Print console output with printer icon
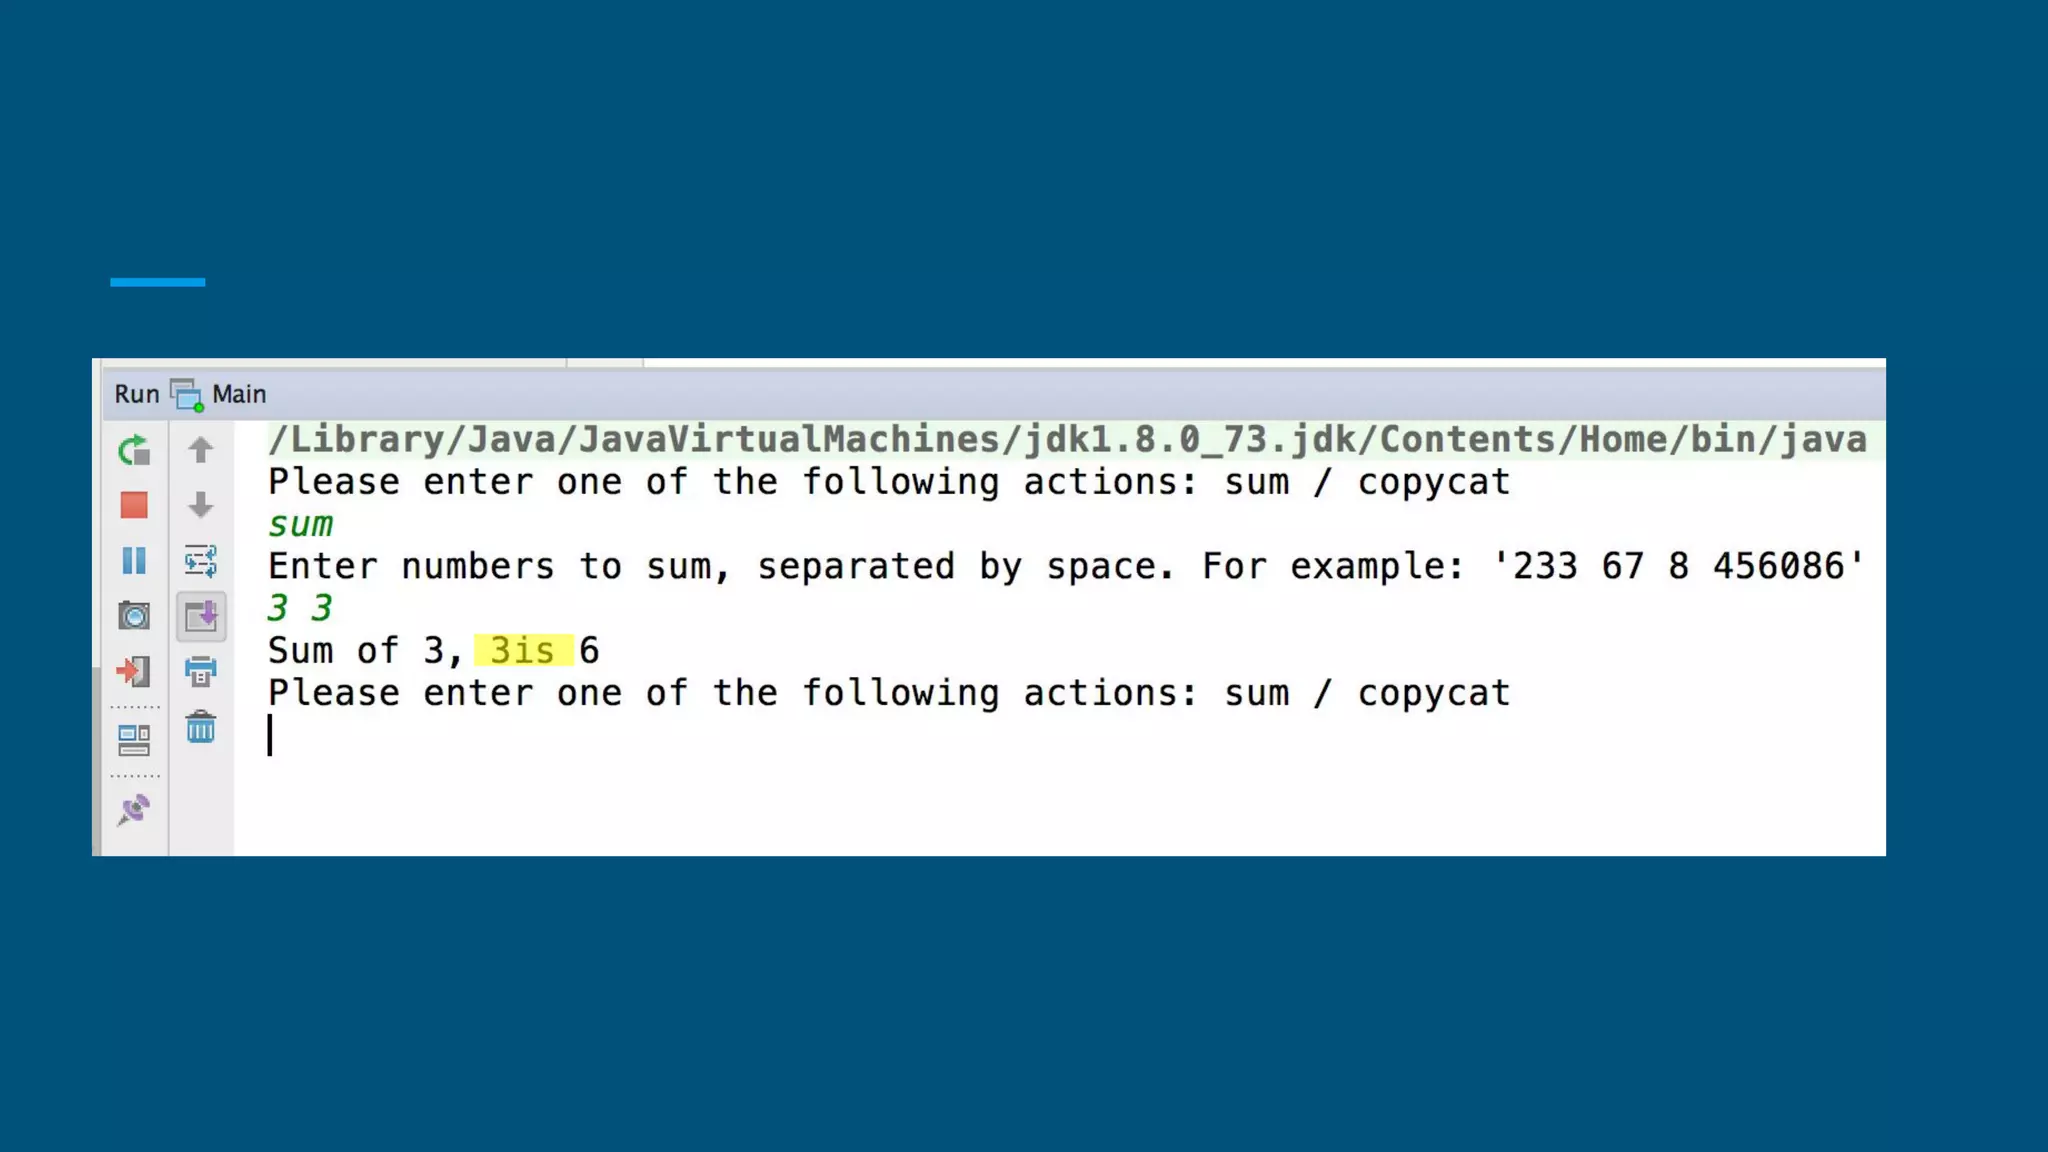This screenshot has height=1152, width=2048. pos(201,671)
